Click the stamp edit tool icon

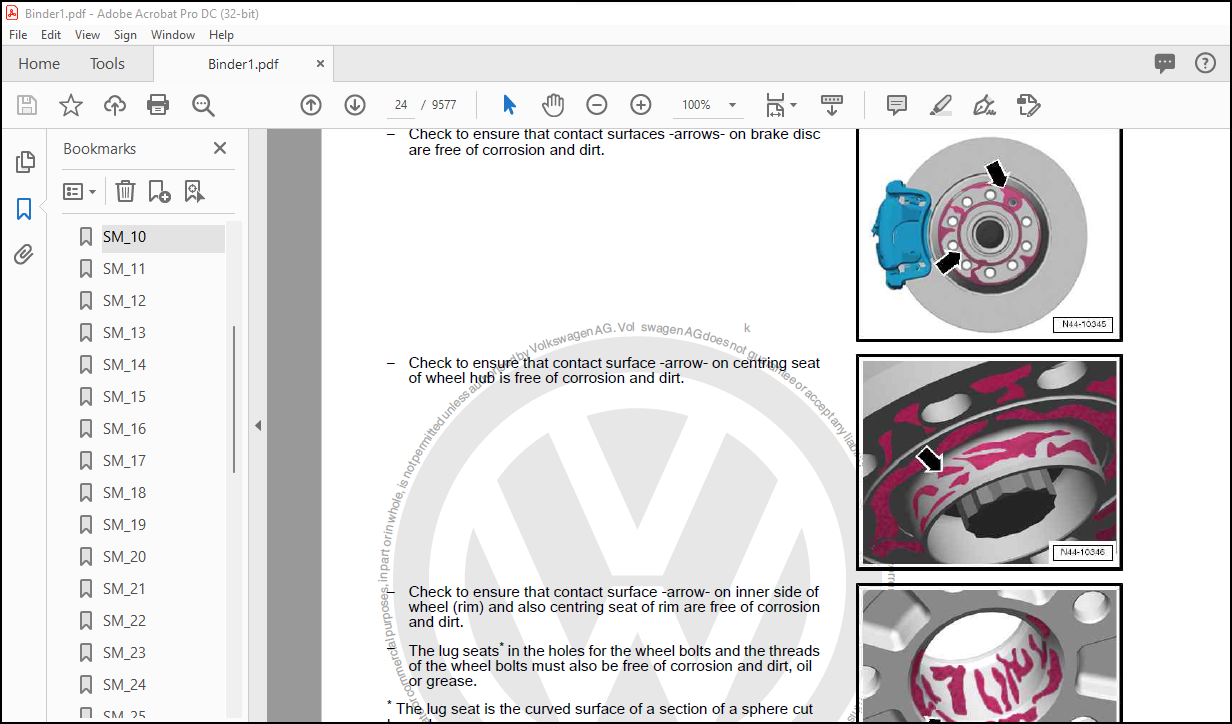pos(1028,105)
